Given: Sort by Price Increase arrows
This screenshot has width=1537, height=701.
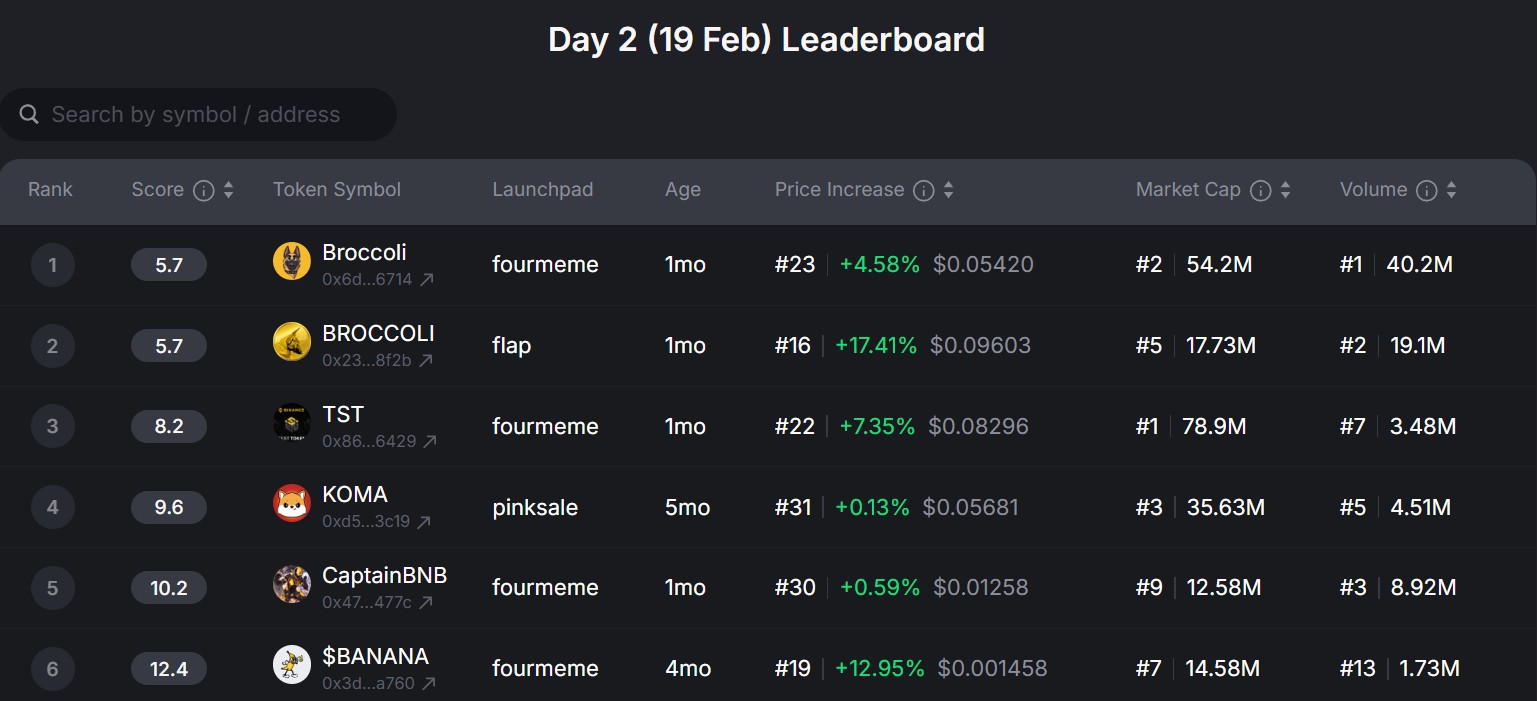Looking at the screenshot, I should click(948, 190).
